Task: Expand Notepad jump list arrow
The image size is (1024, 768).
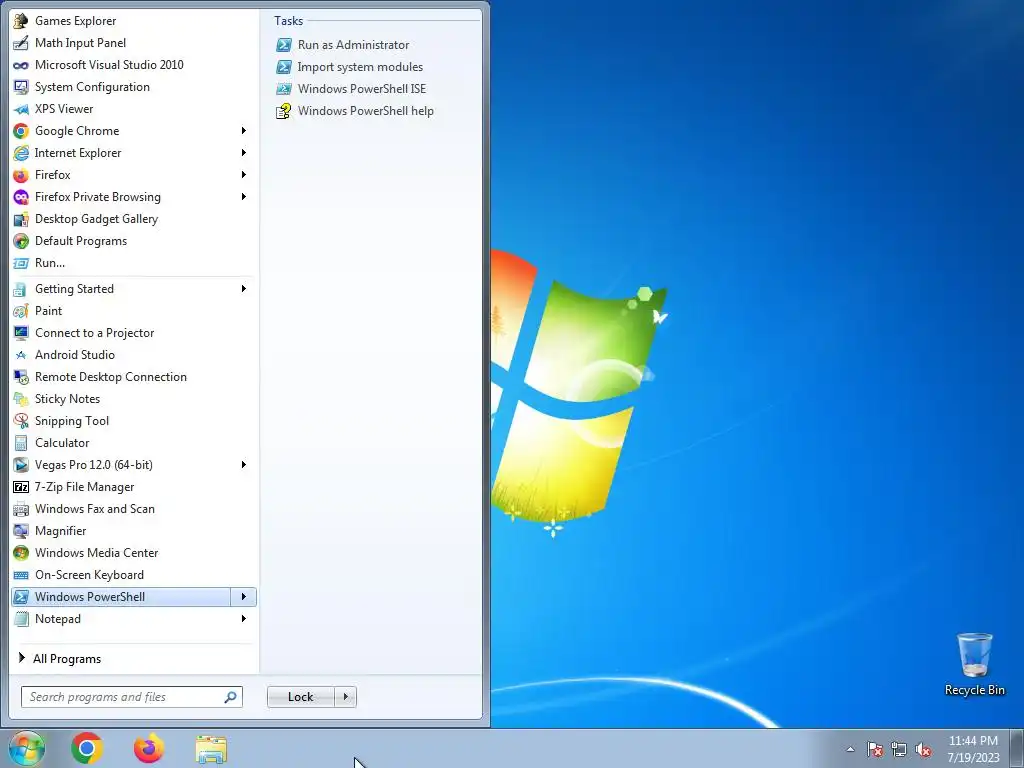Action: coord(244,618)
